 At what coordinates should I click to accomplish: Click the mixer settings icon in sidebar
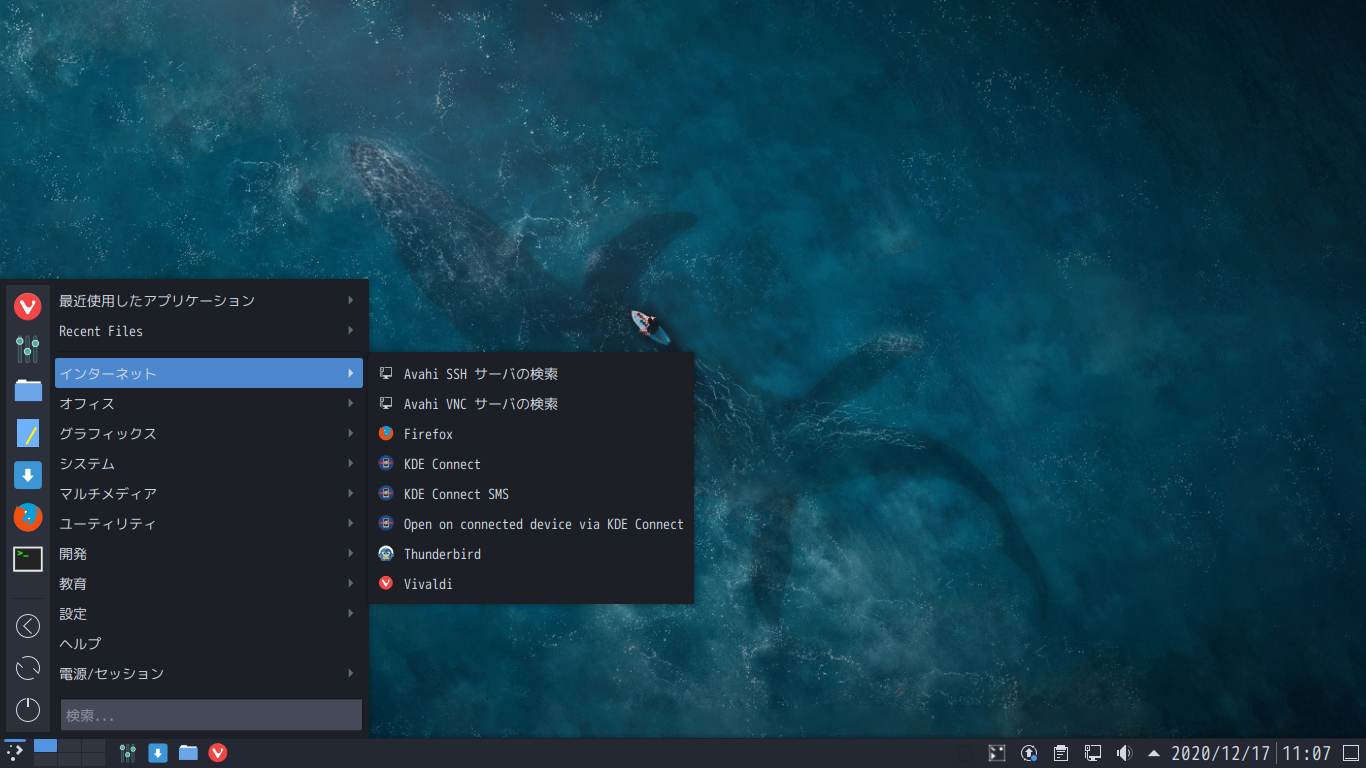point(28,349)
